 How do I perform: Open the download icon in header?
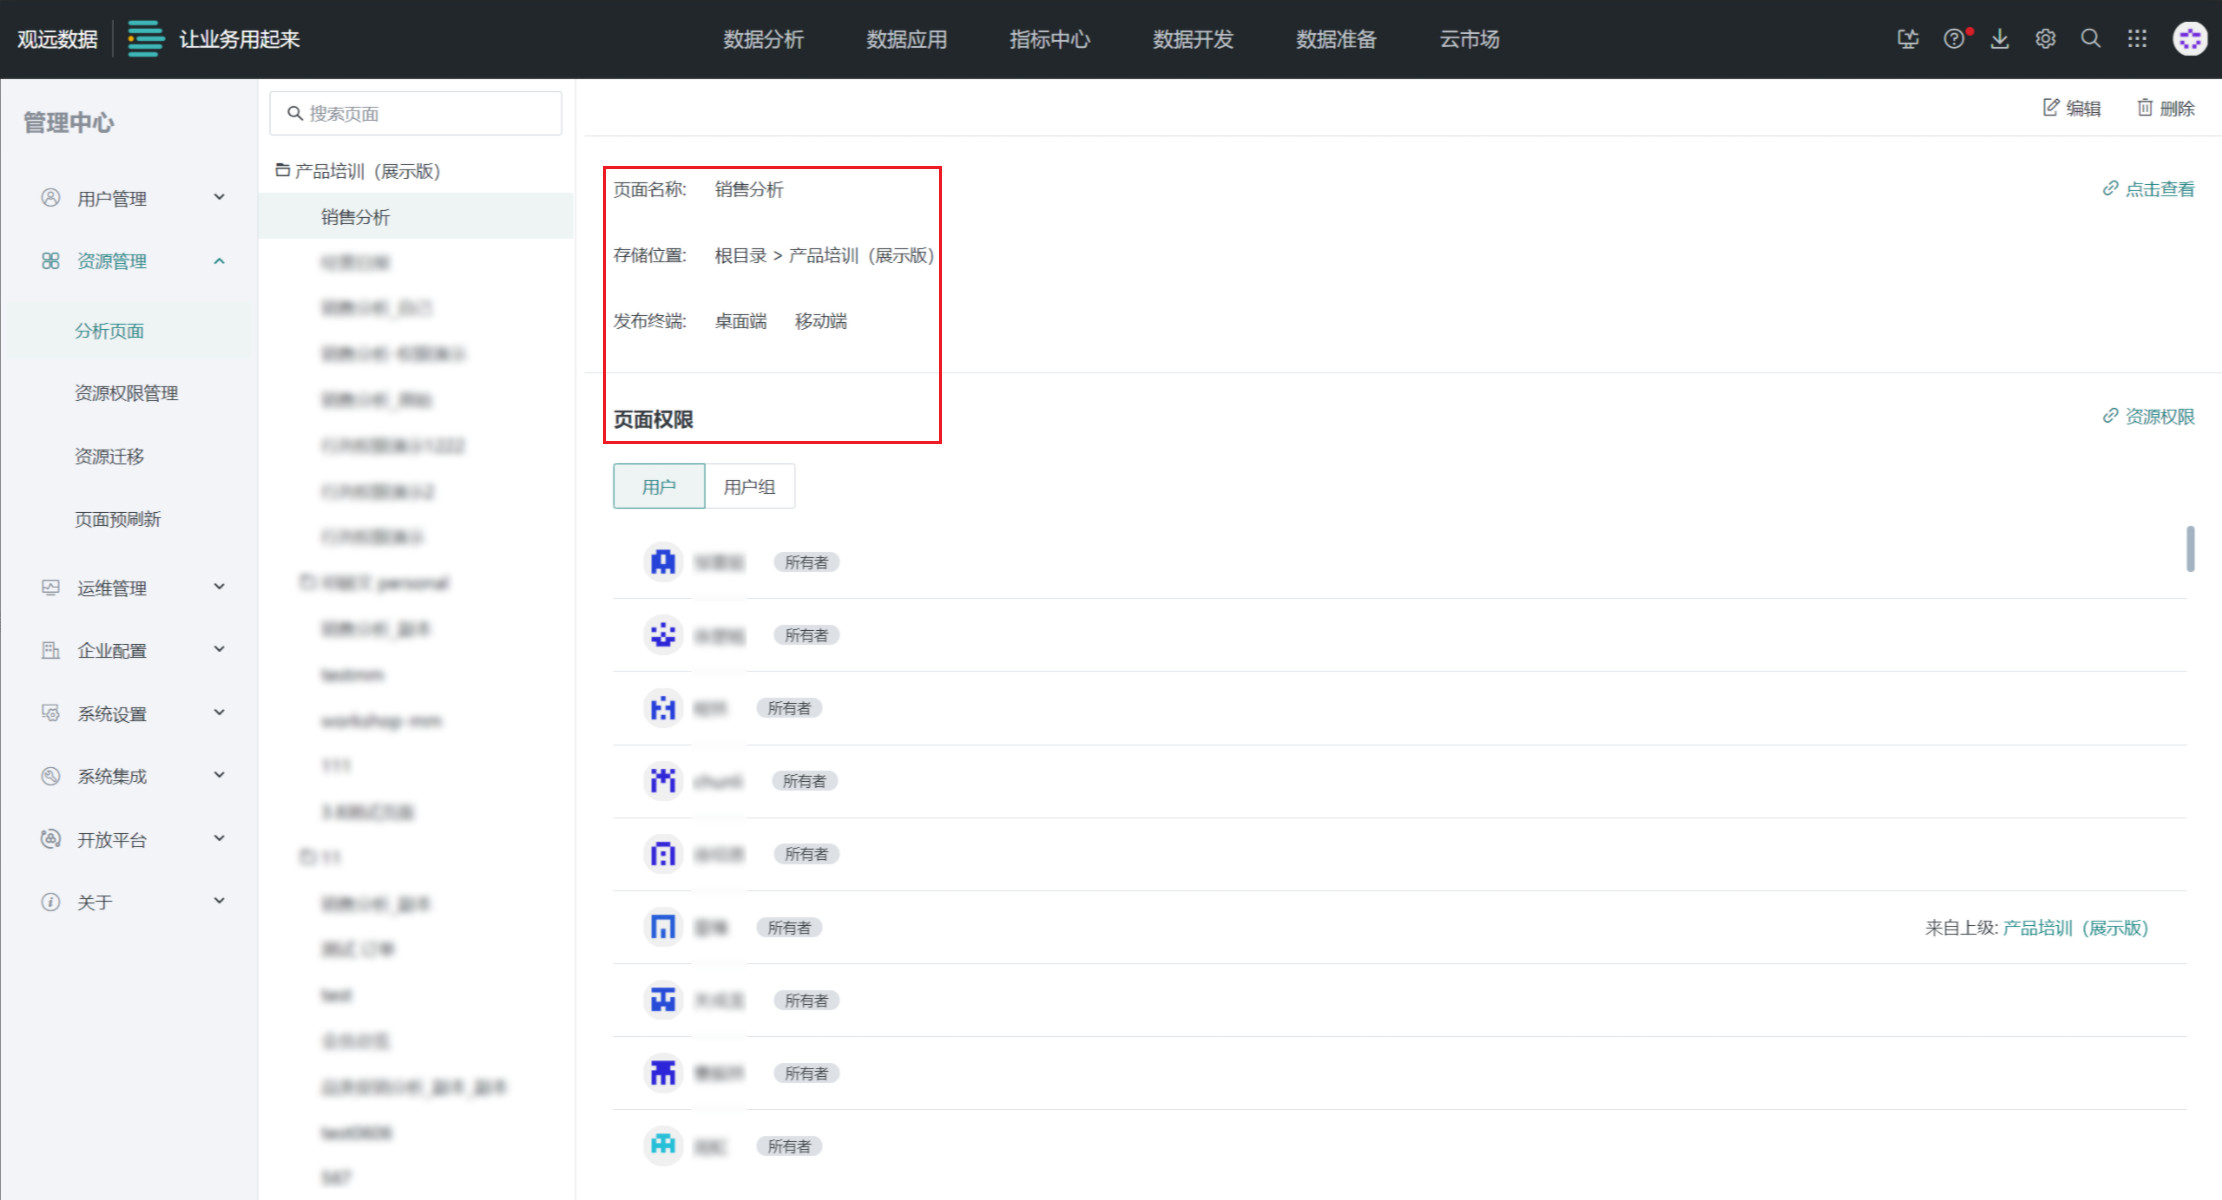pyautogui.click(x=1999, y=39)
